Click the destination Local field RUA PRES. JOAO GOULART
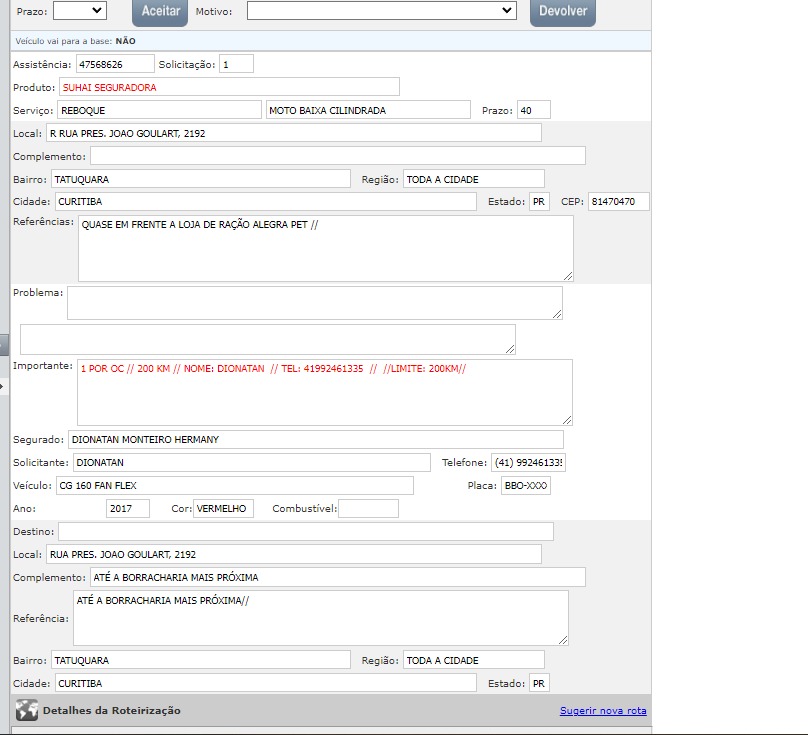808x735 pixels. click(294, 554)
